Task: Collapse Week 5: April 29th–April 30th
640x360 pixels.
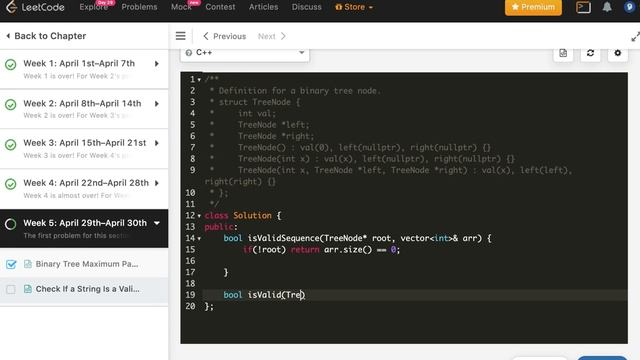Action: point(157,223)
